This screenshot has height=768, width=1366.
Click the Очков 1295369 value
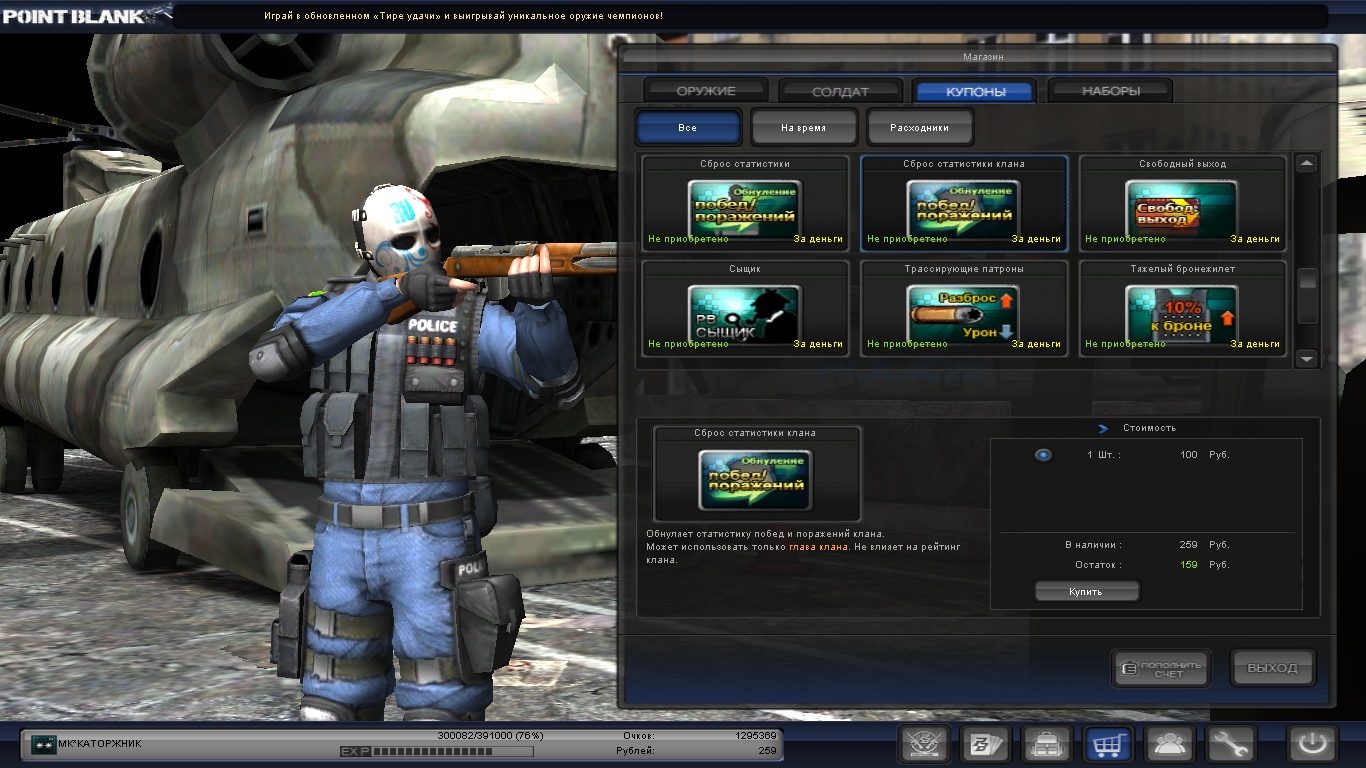click(x=755, y=735)
